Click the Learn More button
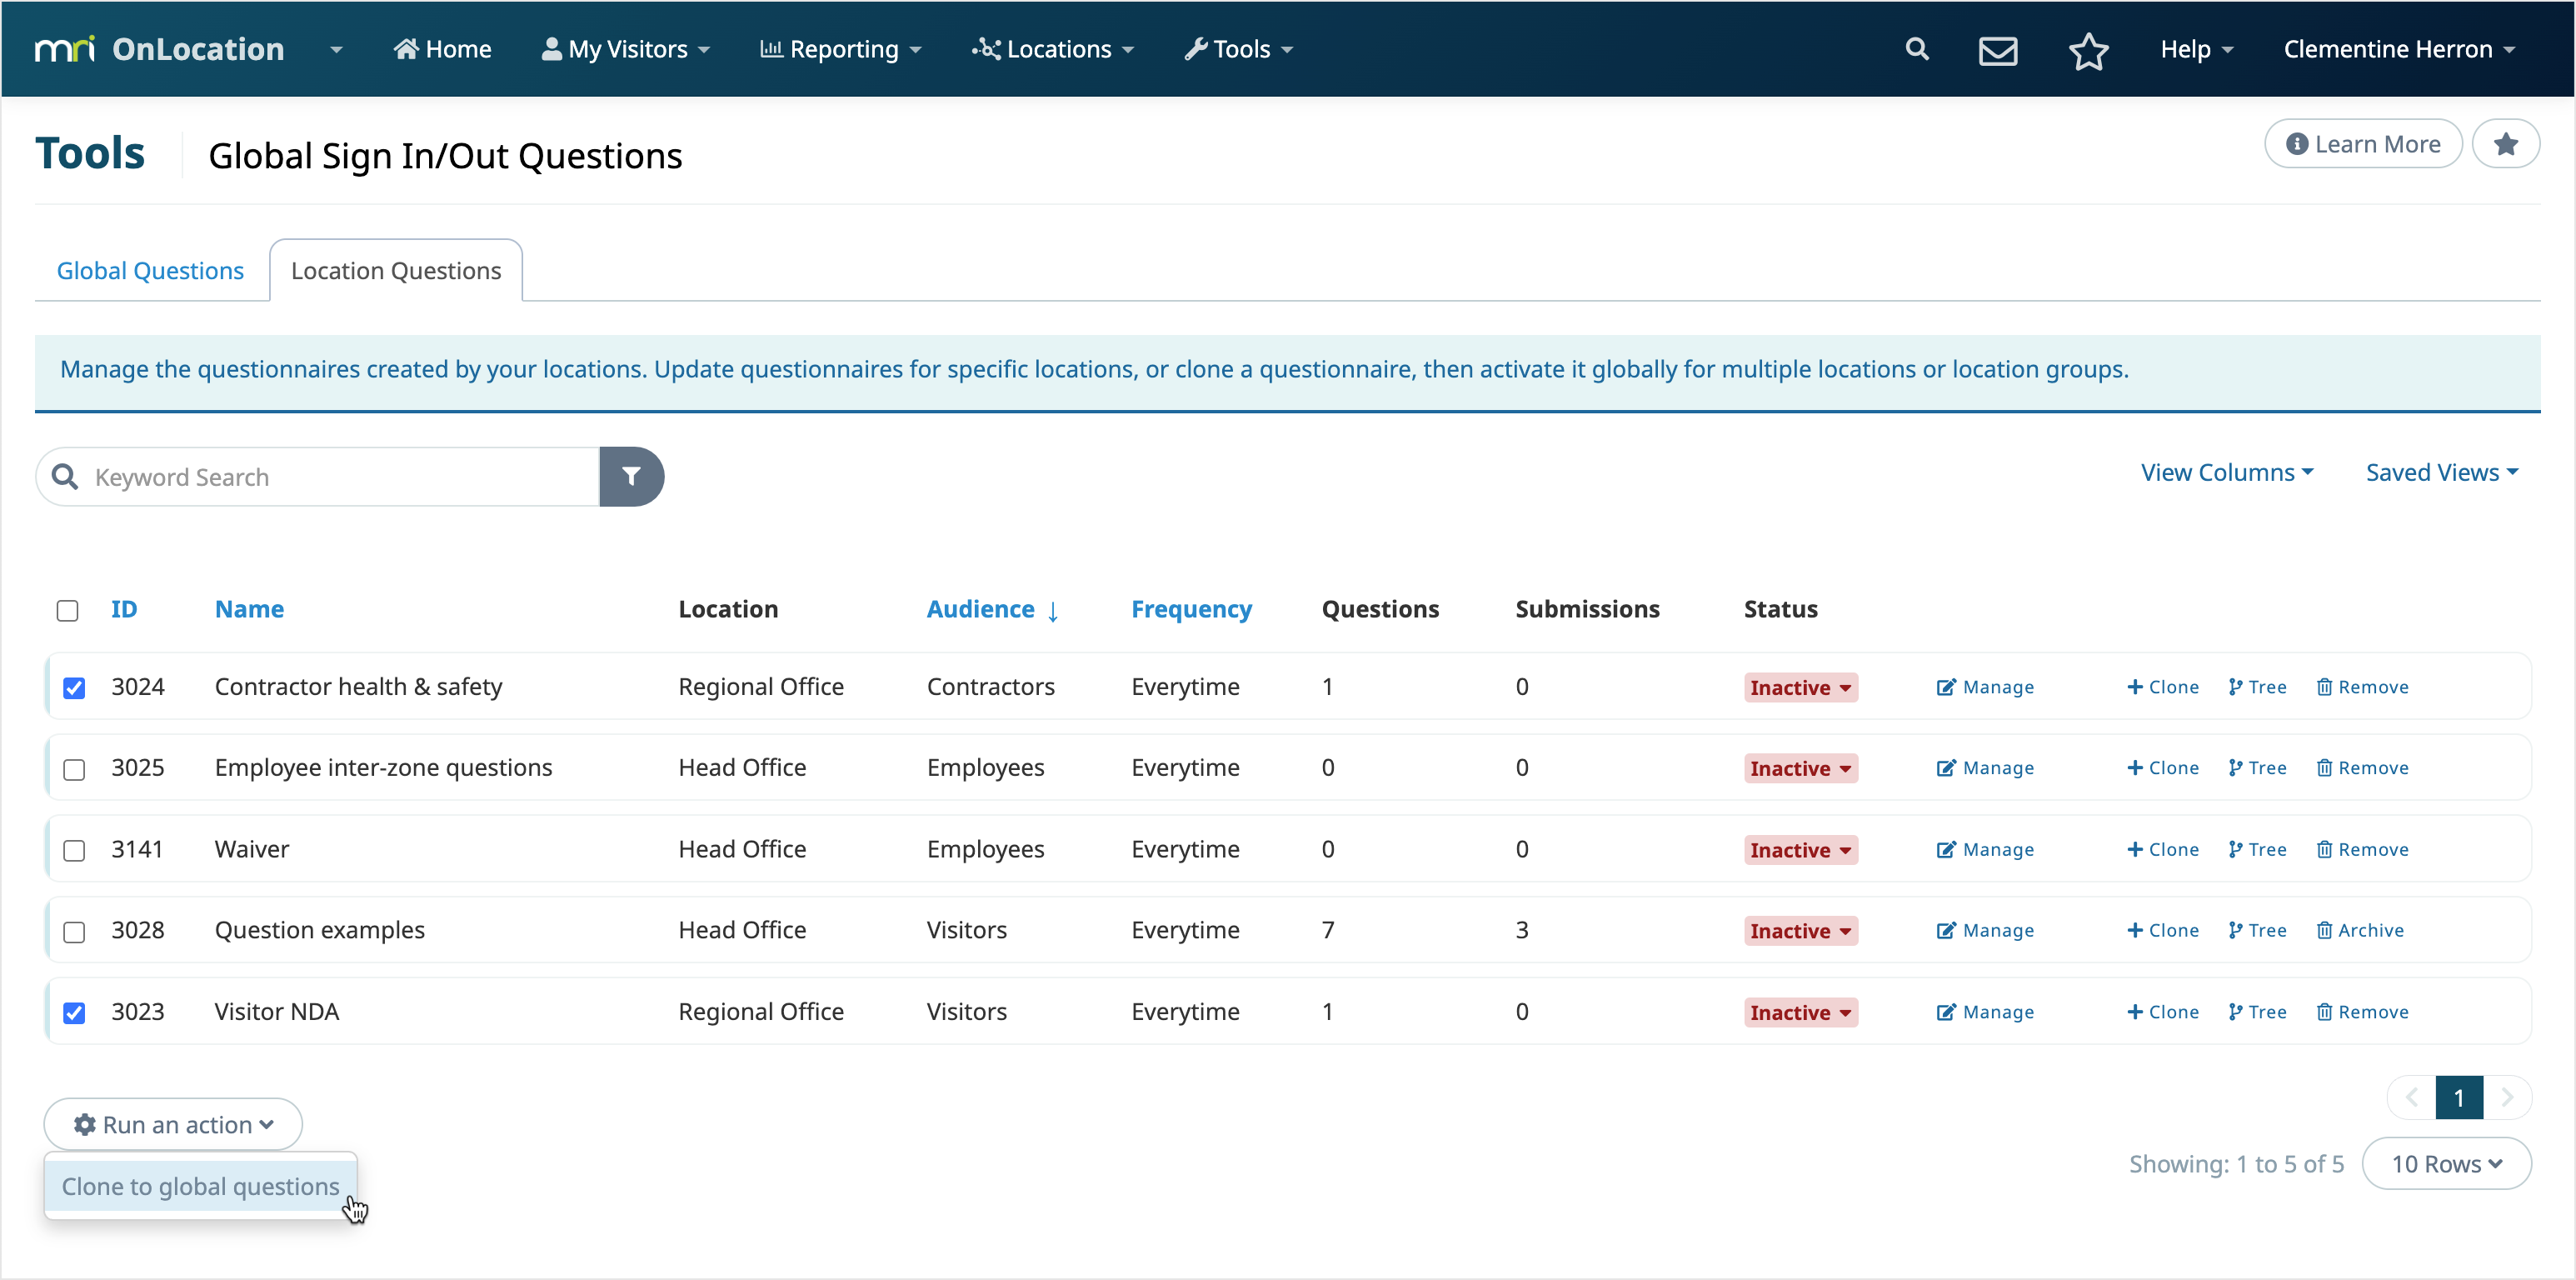 [x=2363, y=144]
